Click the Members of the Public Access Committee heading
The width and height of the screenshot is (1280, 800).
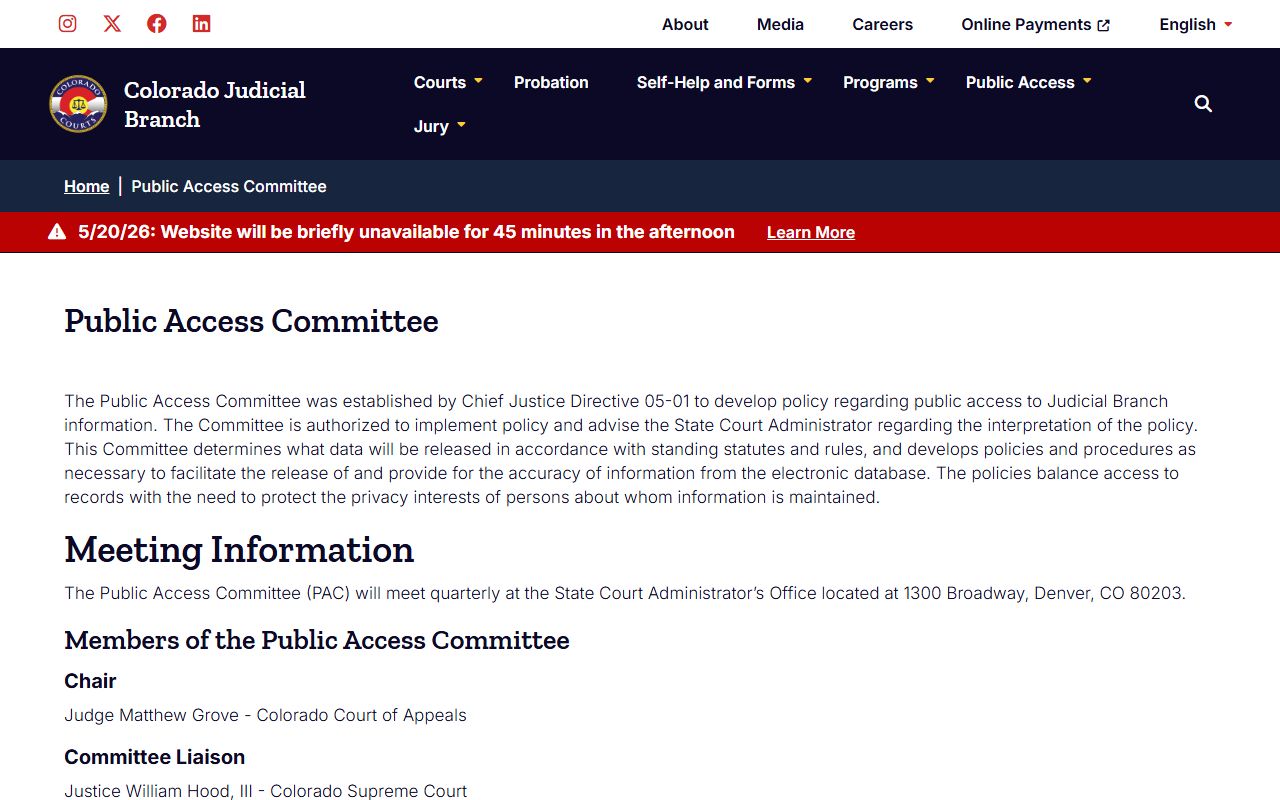tap(317, 640)
